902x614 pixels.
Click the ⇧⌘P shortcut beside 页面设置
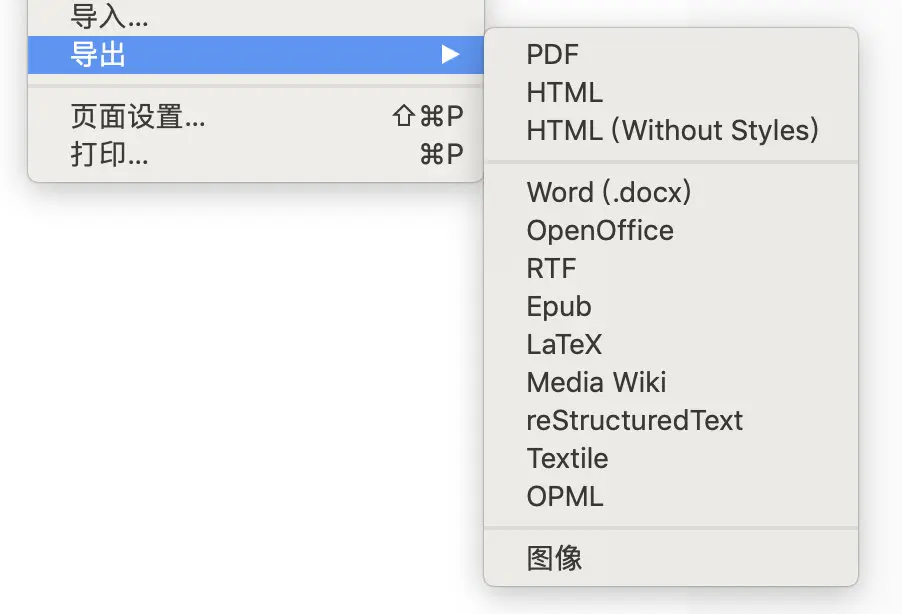pyautogui.click(x=429, y=117)
